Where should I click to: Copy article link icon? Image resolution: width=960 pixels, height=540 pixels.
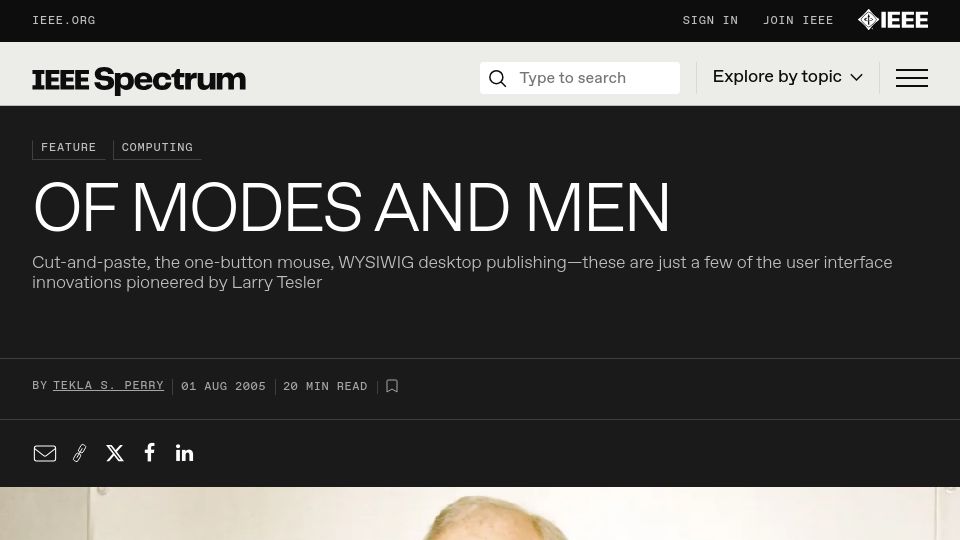tap(80, 453)
